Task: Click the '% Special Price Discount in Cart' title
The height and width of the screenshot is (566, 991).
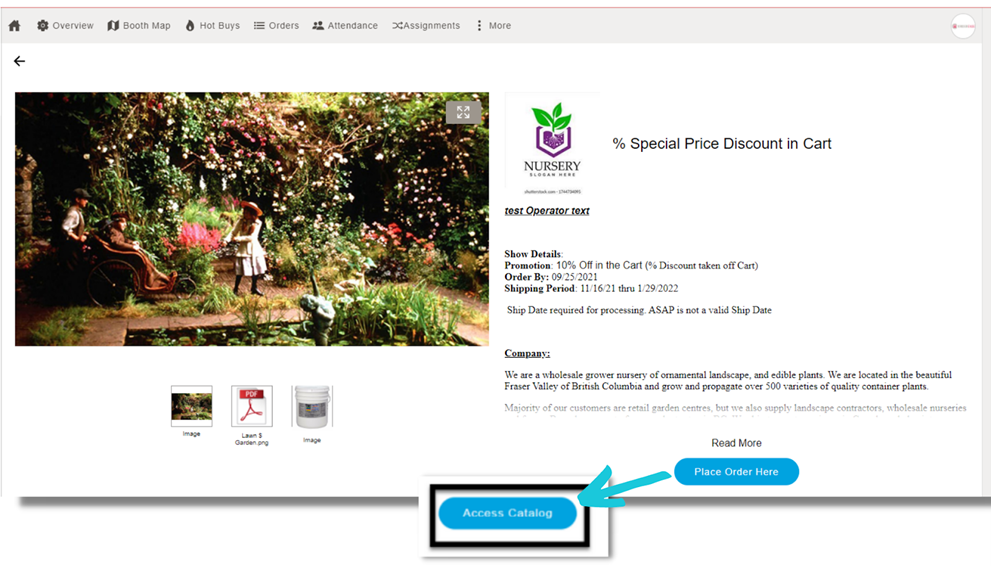Action: (x=722, y=143)
